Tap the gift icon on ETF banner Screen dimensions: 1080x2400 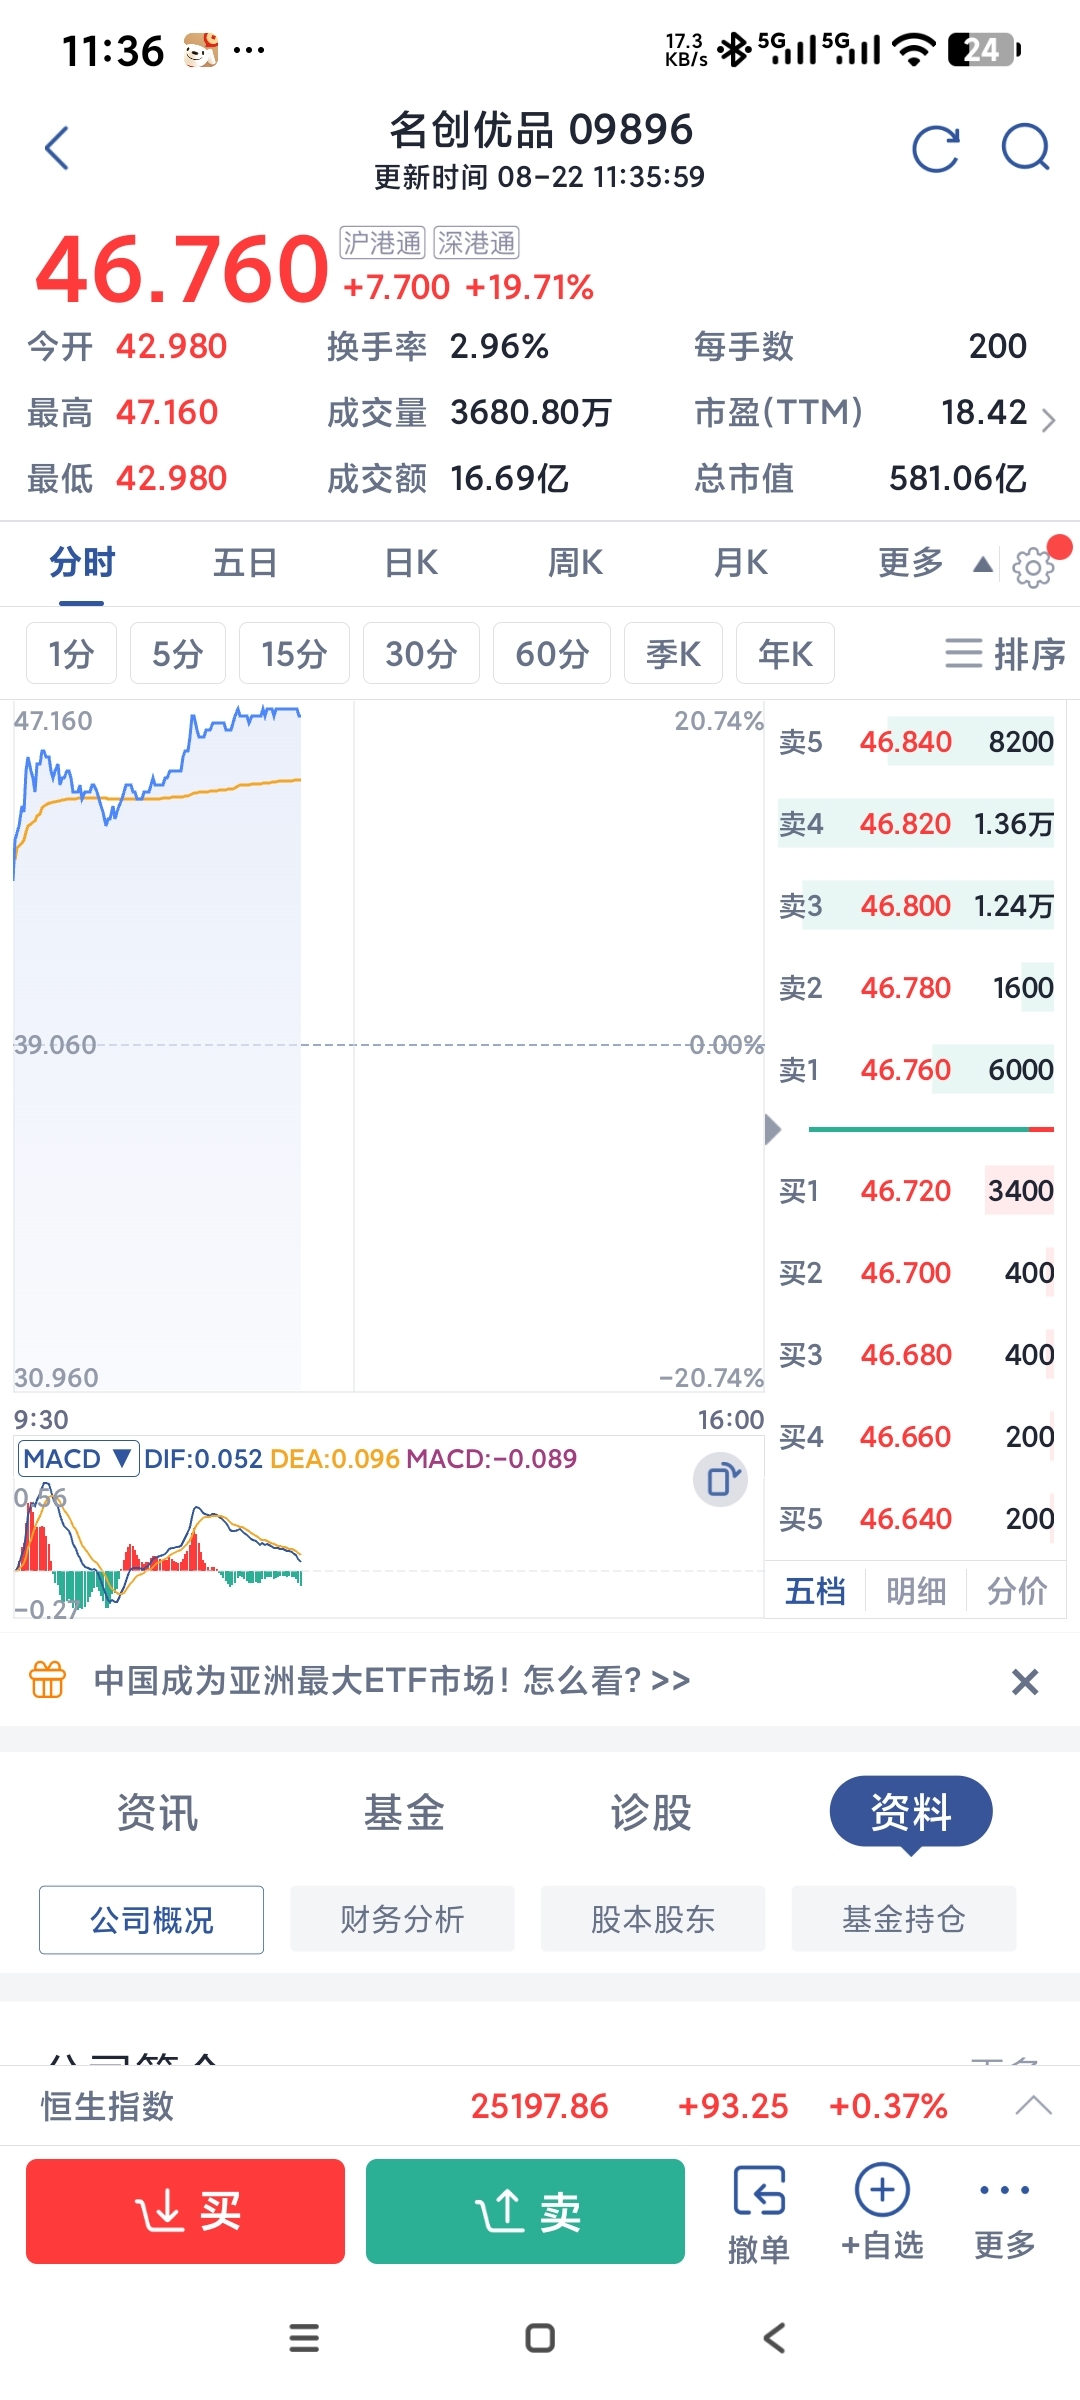pyautogui.click(x=47, y=1680)
